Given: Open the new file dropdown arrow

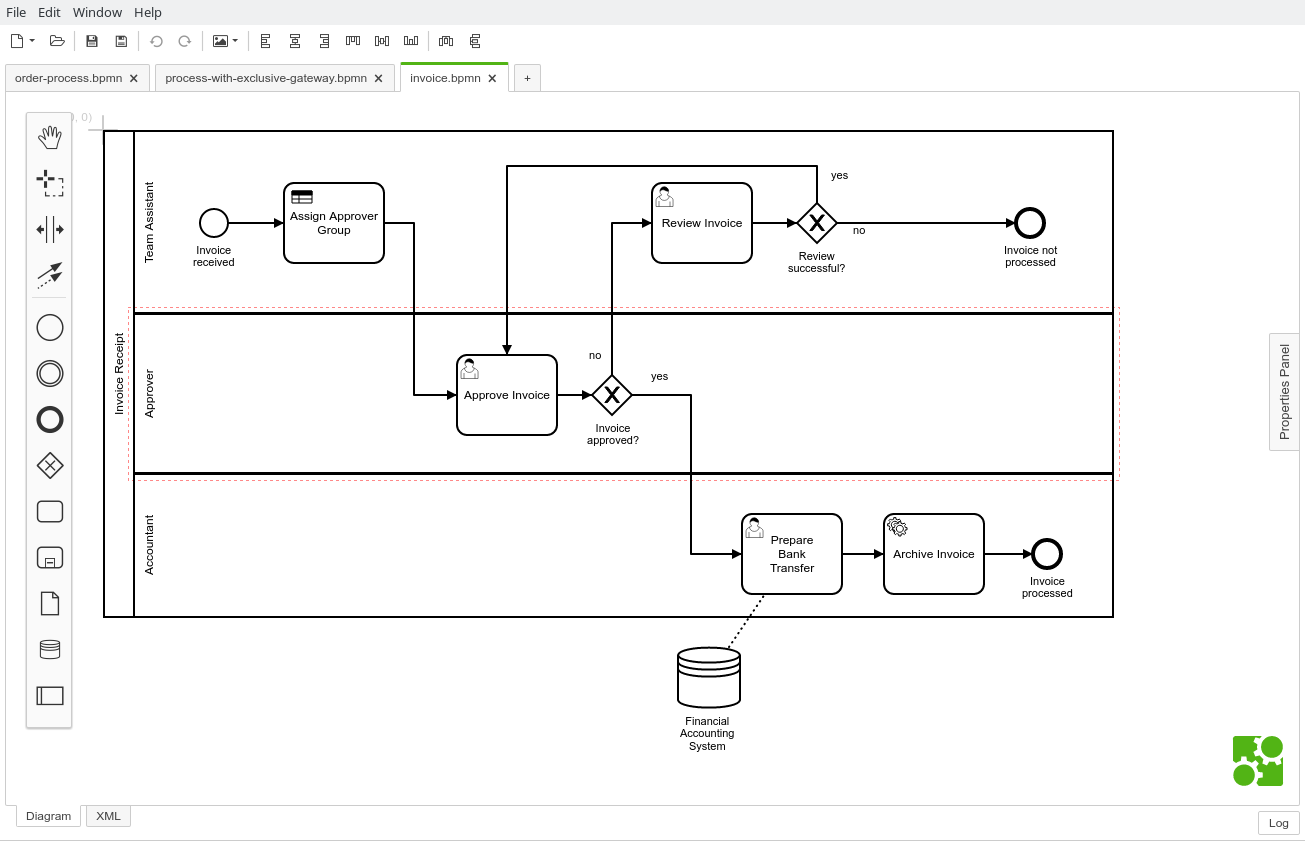Looking at the screenshot, I should coord(31,41).
